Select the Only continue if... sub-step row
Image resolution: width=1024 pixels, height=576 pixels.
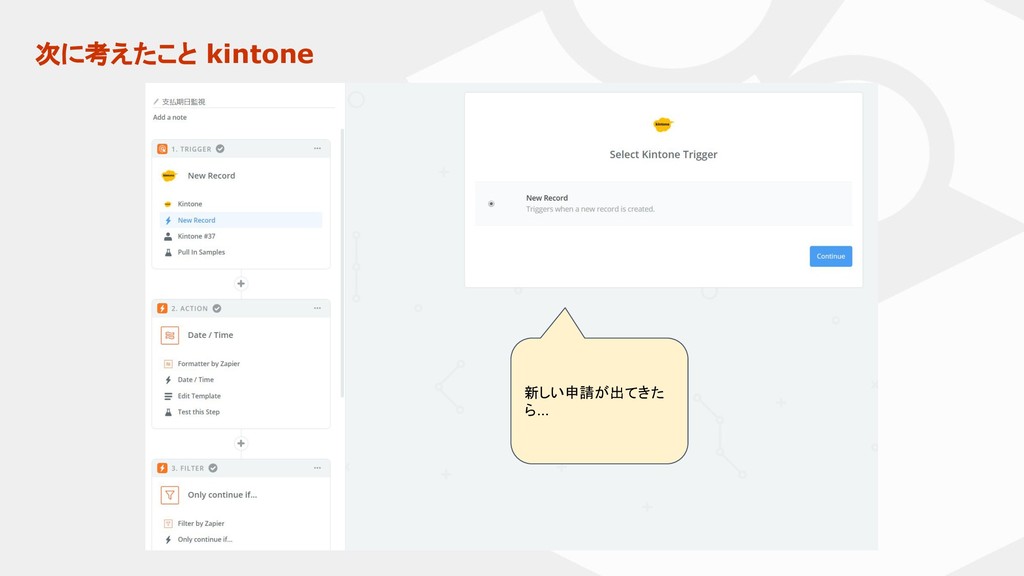pyautogui.click(x=241, y=539)
